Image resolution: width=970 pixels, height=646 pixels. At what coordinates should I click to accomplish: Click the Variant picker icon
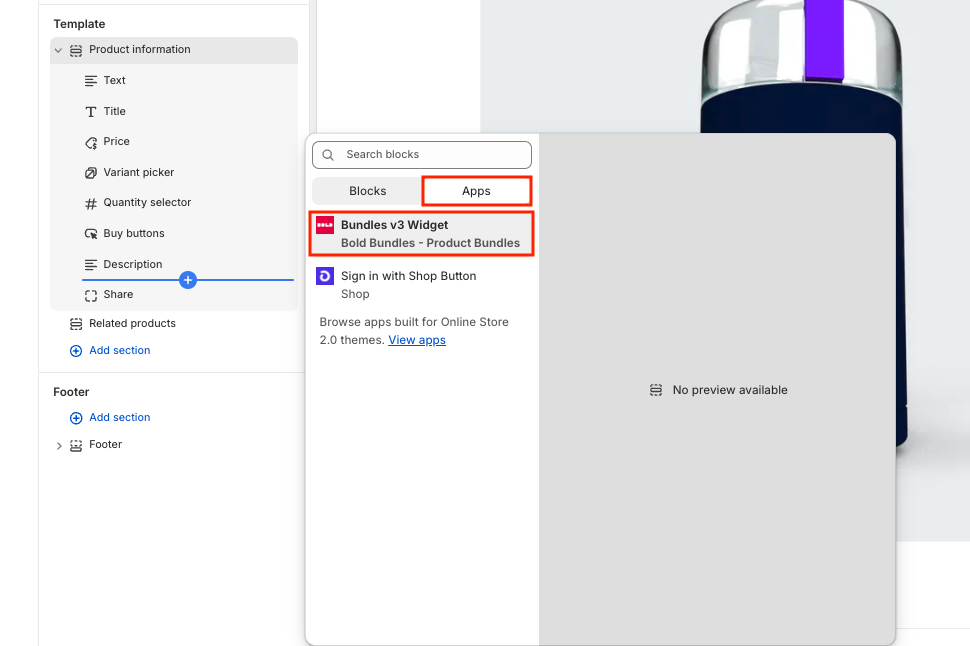click(x=91, y=173)
